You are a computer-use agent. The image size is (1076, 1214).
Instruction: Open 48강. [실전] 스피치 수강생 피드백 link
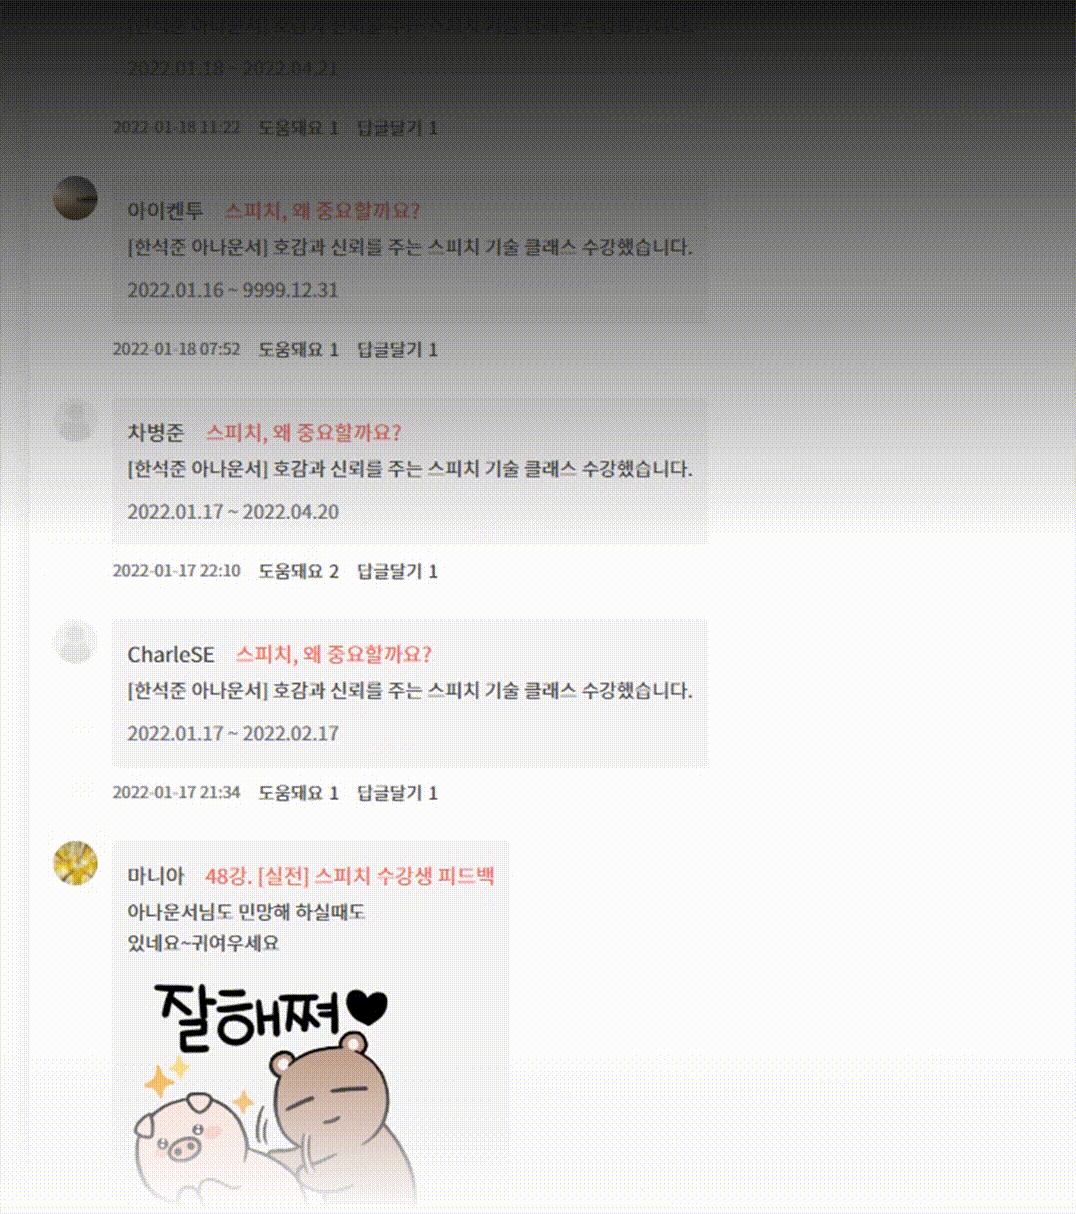coord(350,877)
